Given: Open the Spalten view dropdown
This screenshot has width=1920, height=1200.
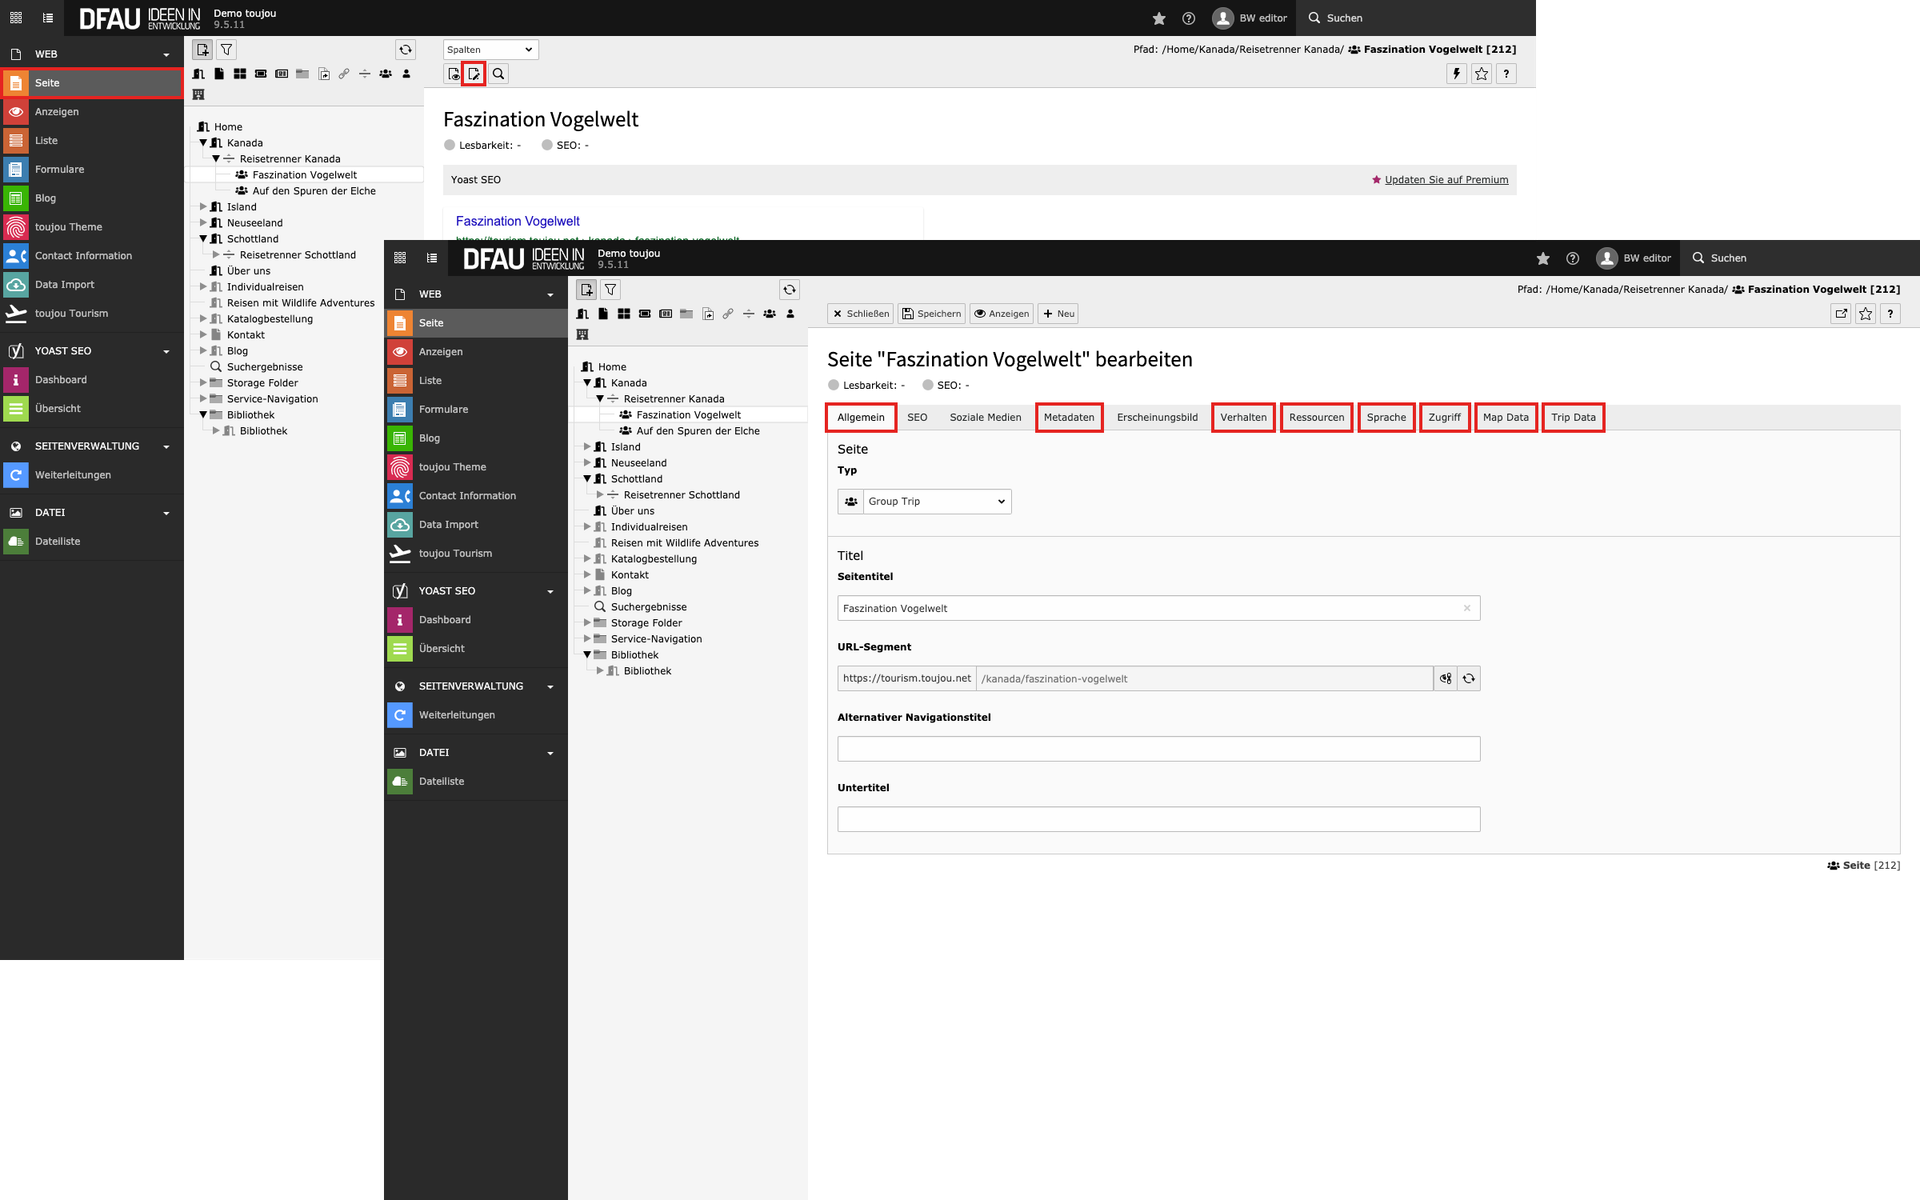Looking at the screenshot, I should coord(490,50).
